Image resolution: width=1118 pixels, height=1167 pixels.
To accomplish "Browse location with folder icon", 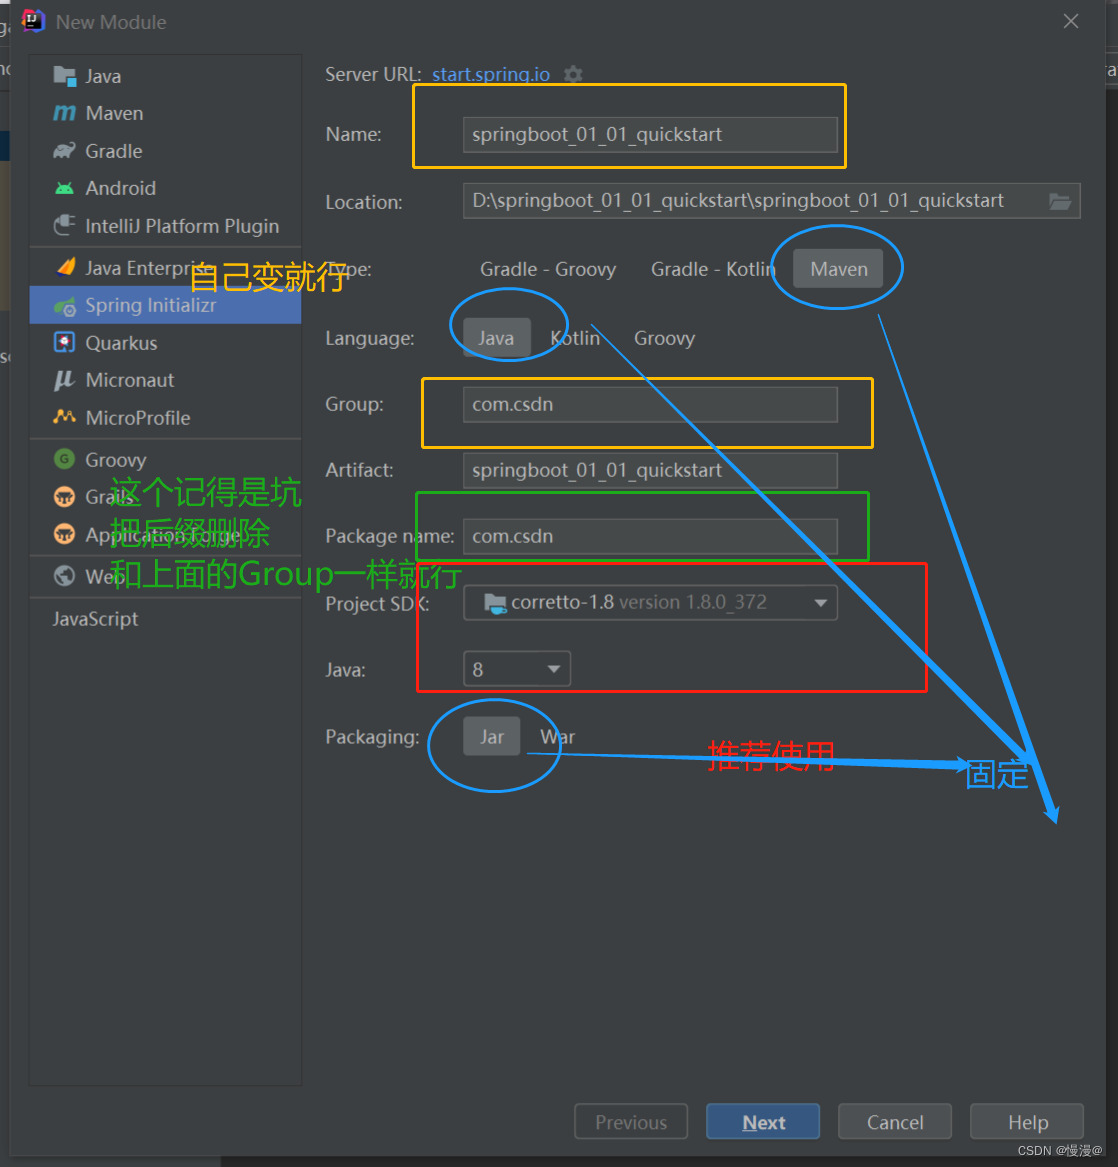I will tap(1060, 201).
